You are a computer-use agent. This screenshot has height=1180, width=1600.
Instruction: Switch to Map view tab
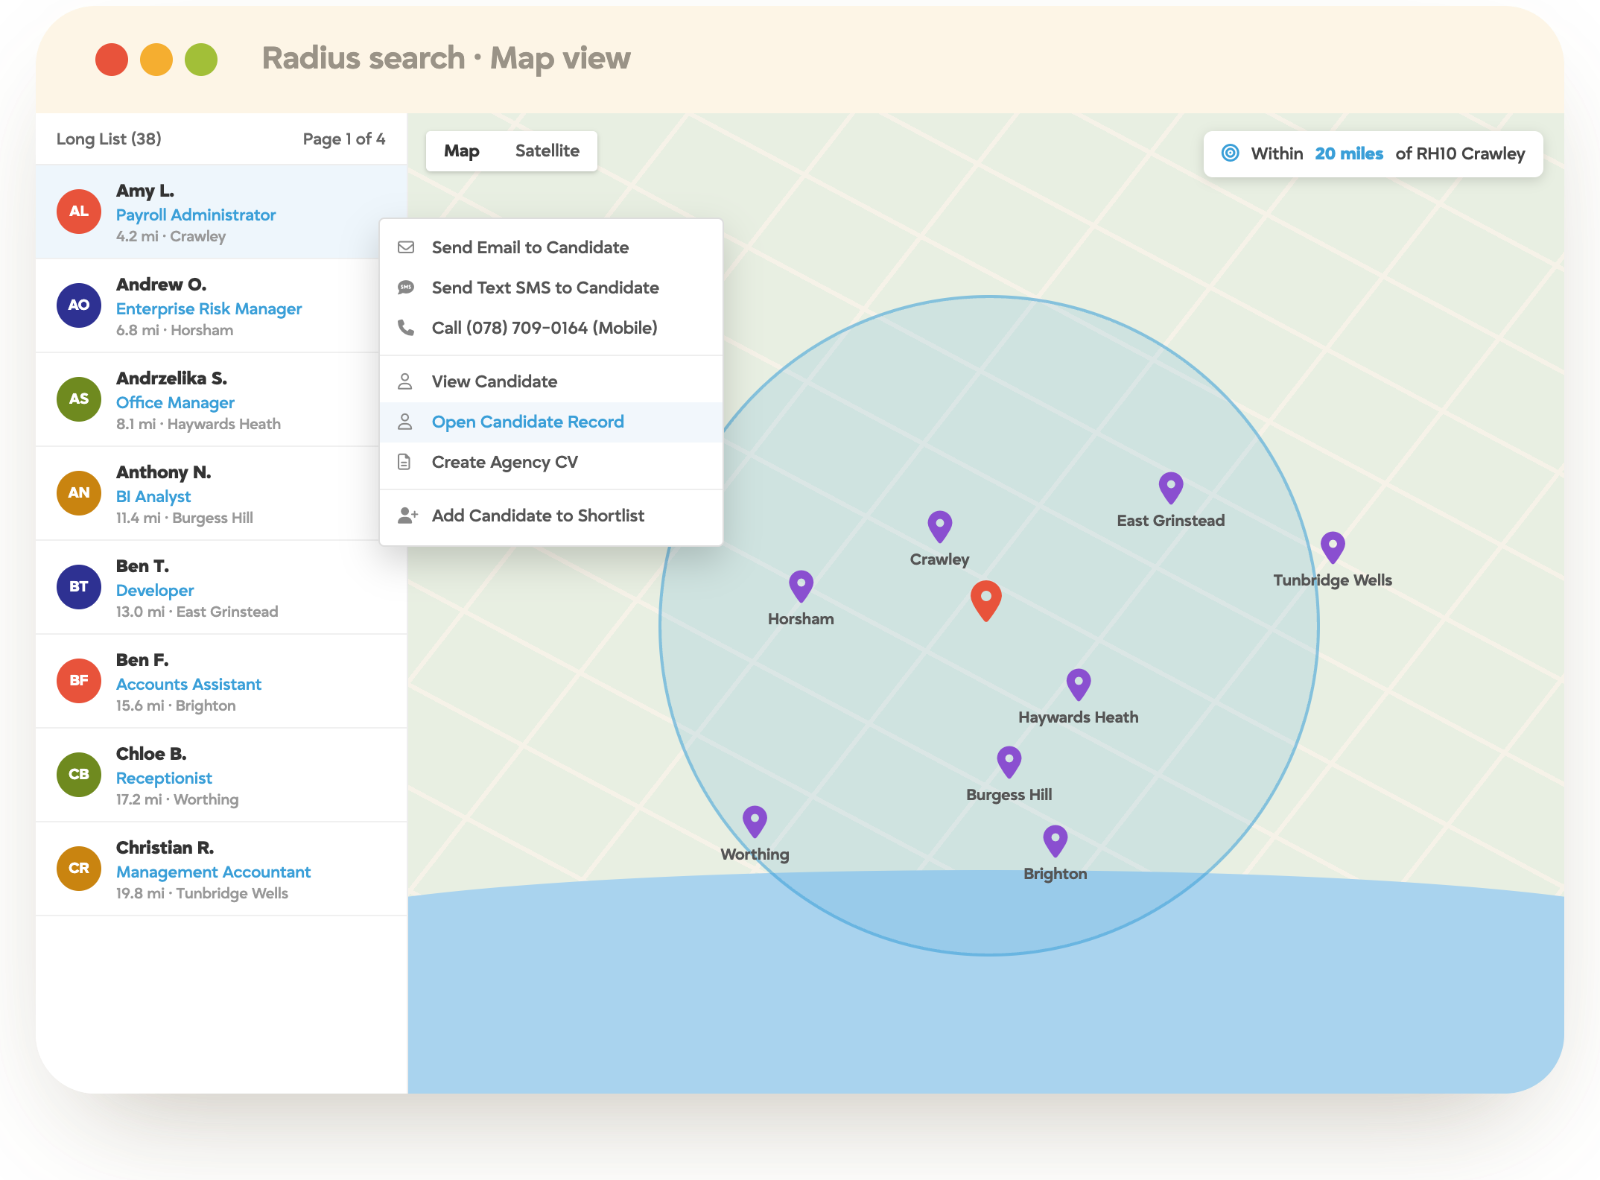pyautogui.click(x=462, y=151)
